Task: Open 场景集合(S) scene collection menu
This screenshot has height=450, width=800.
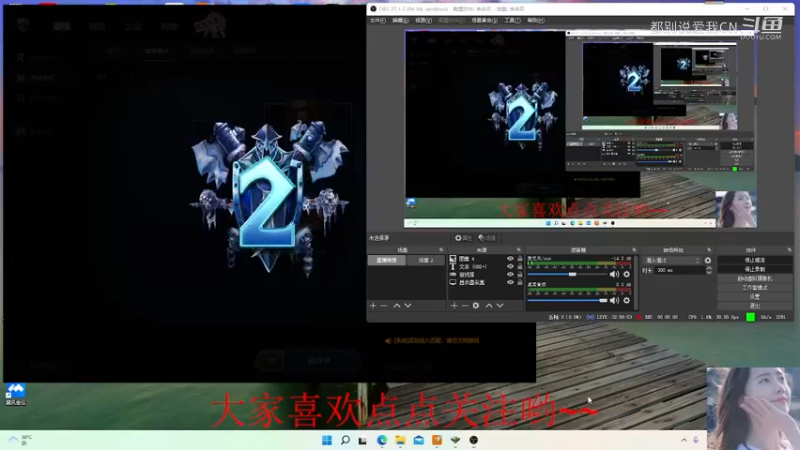Action: 484,20
